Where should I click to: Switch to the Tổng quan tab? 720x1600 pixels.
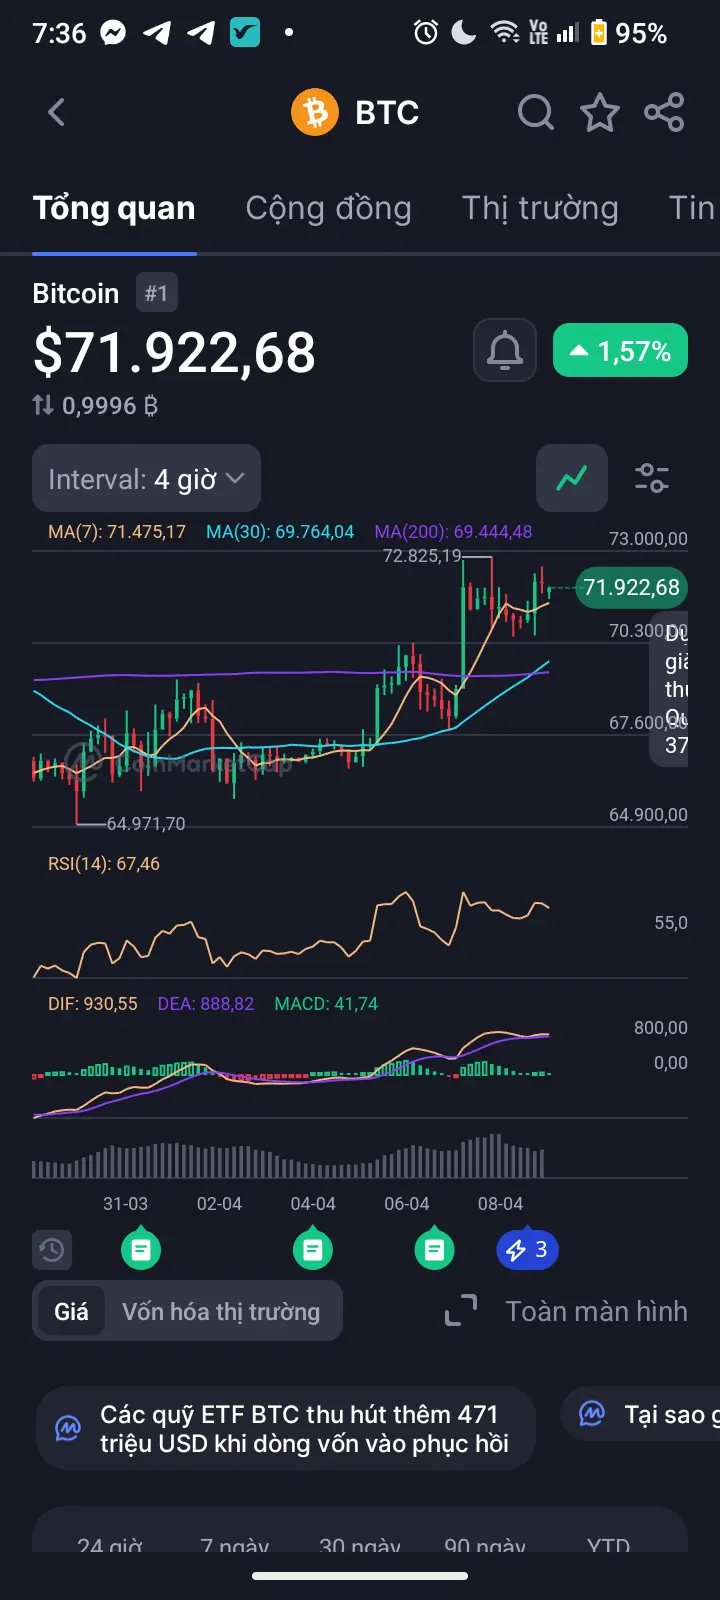[114, 208]
